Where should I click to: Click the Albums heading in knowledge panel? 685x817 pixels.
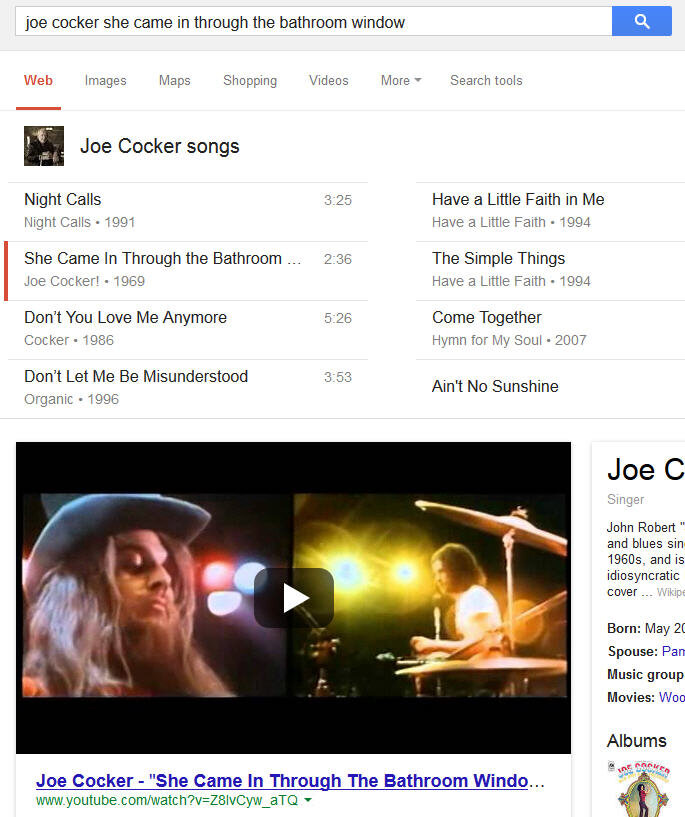(637, 740)
